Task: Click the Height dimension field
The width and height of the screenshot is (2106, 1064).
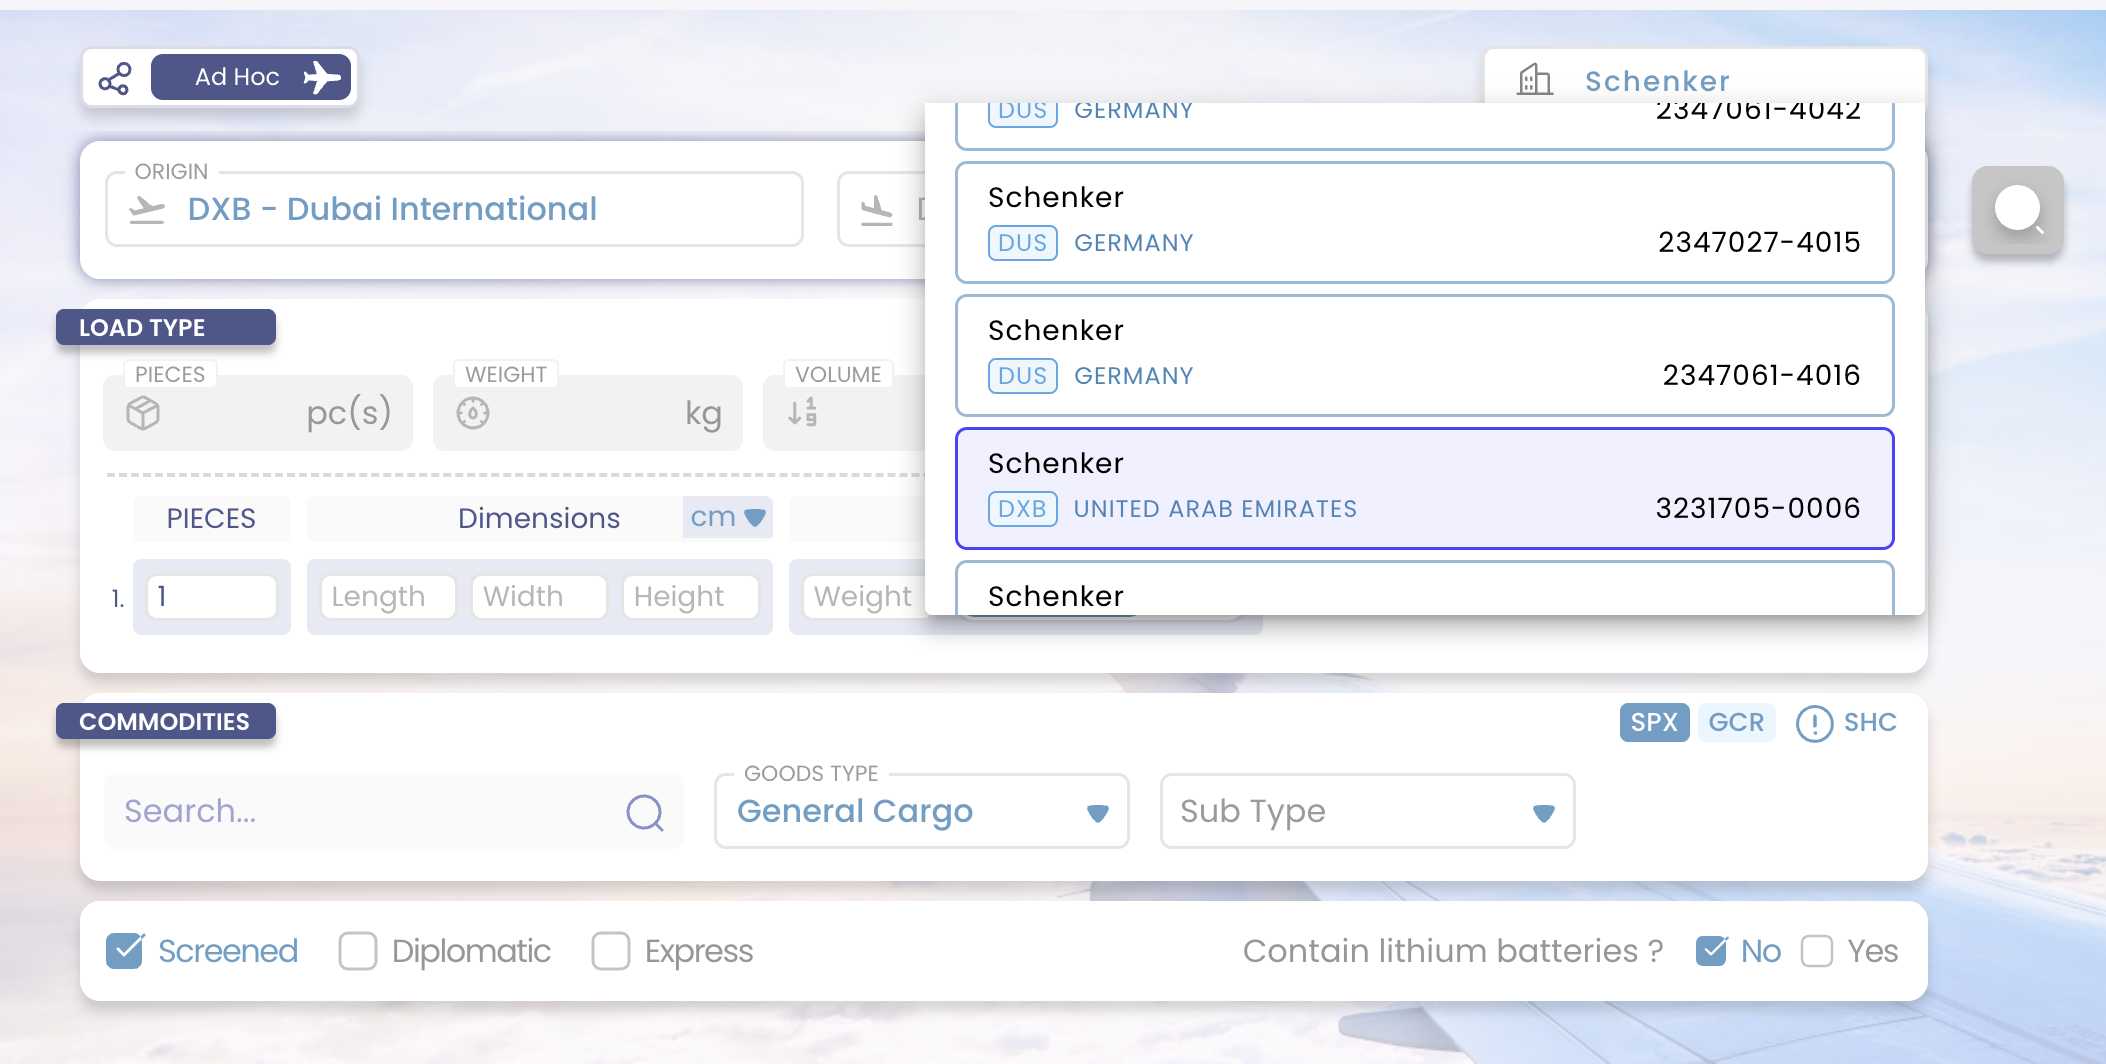Action: click(x=690, y=597)
